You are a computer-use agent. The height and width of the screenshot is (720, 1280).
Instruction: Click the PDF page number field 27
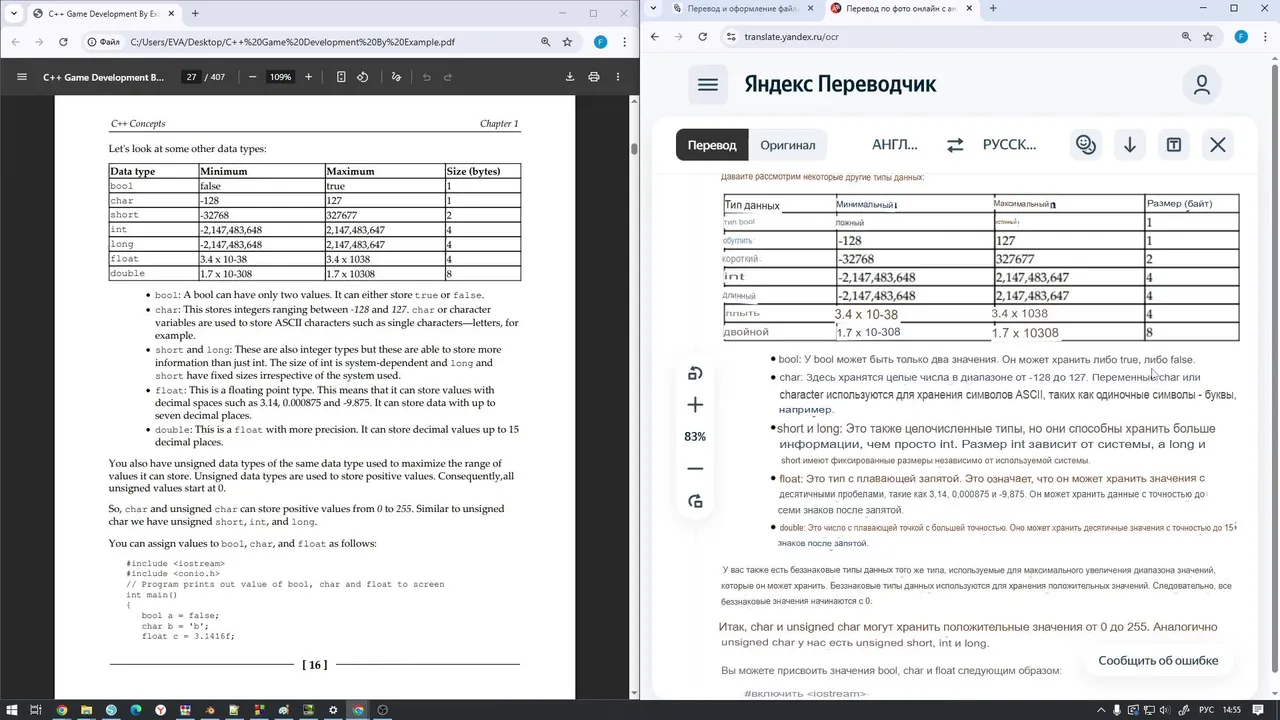pos(191,77)
